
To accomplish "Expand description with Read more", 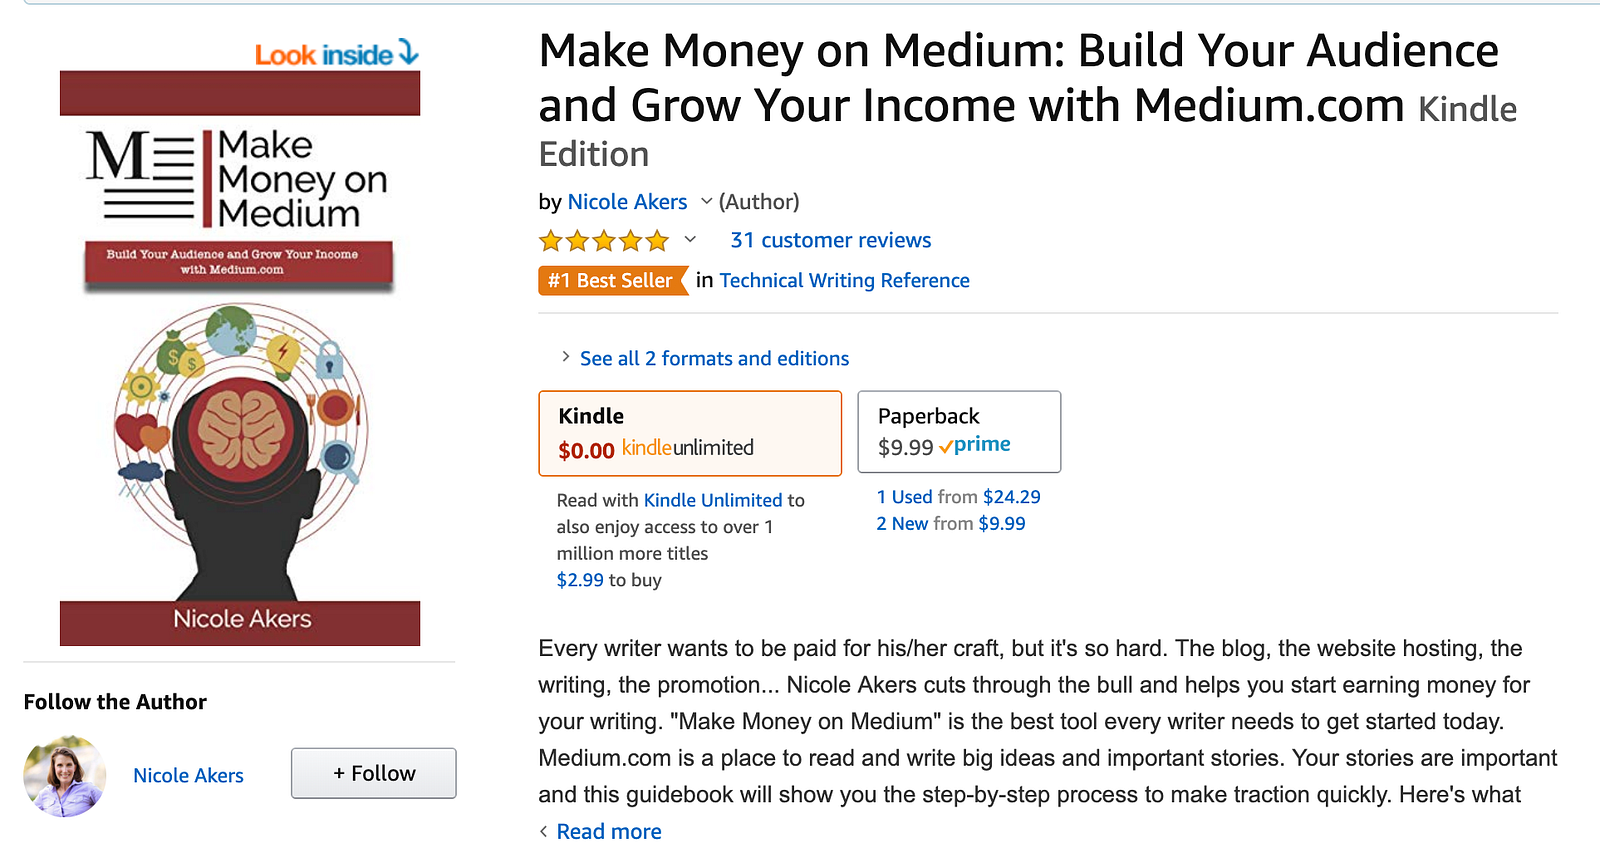I will coord(608,832).
